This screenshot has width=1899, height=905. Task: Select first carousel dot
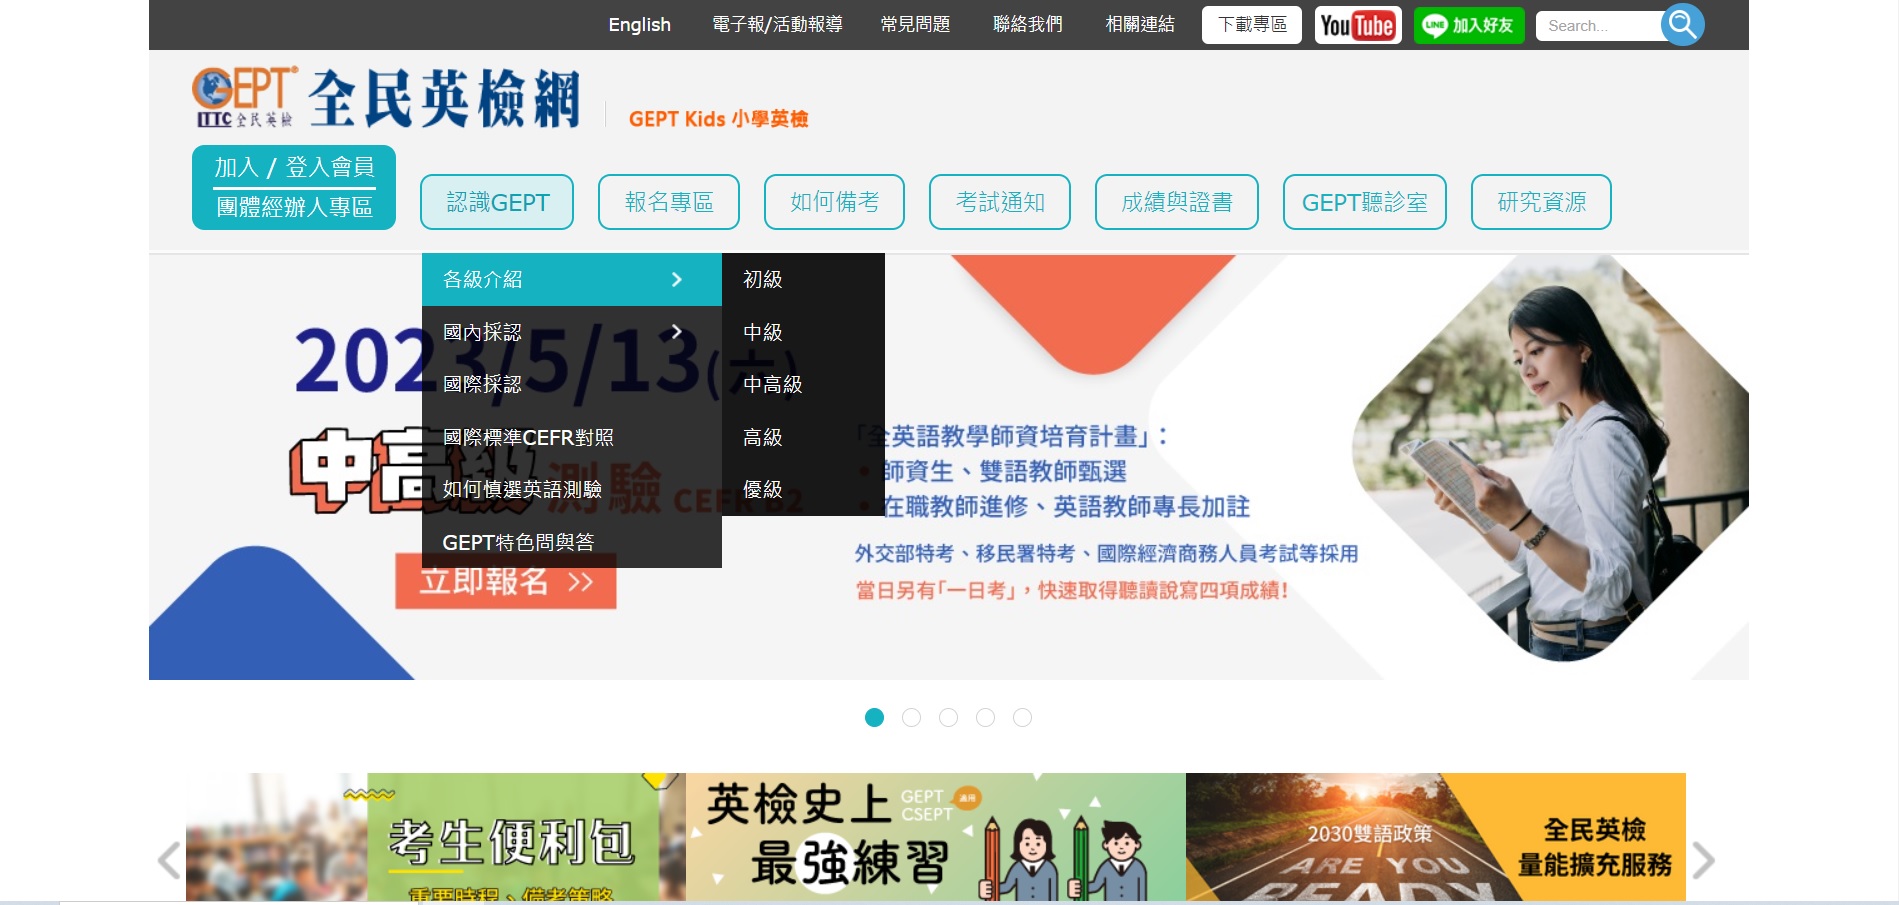click(874, 718)
